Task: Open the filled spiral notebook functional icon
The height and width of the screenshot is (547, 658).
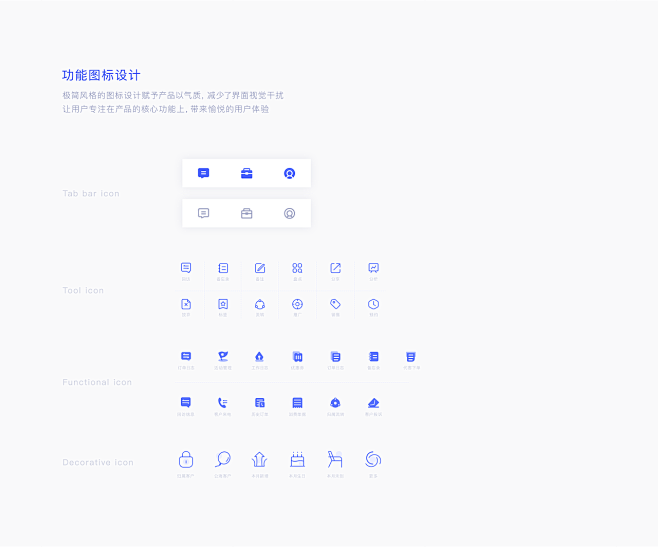Action: click(x=373, y=356)
